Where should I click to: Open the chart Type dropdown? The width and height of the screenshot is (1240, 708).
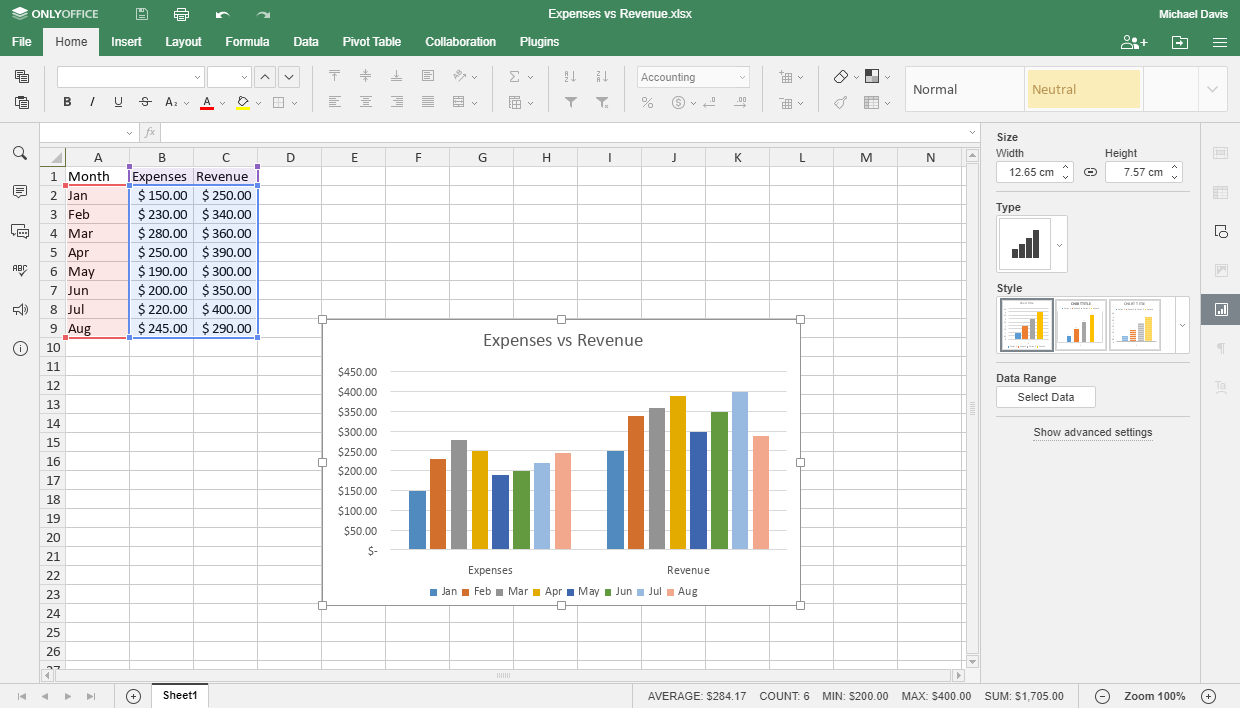pos(1060,244)
